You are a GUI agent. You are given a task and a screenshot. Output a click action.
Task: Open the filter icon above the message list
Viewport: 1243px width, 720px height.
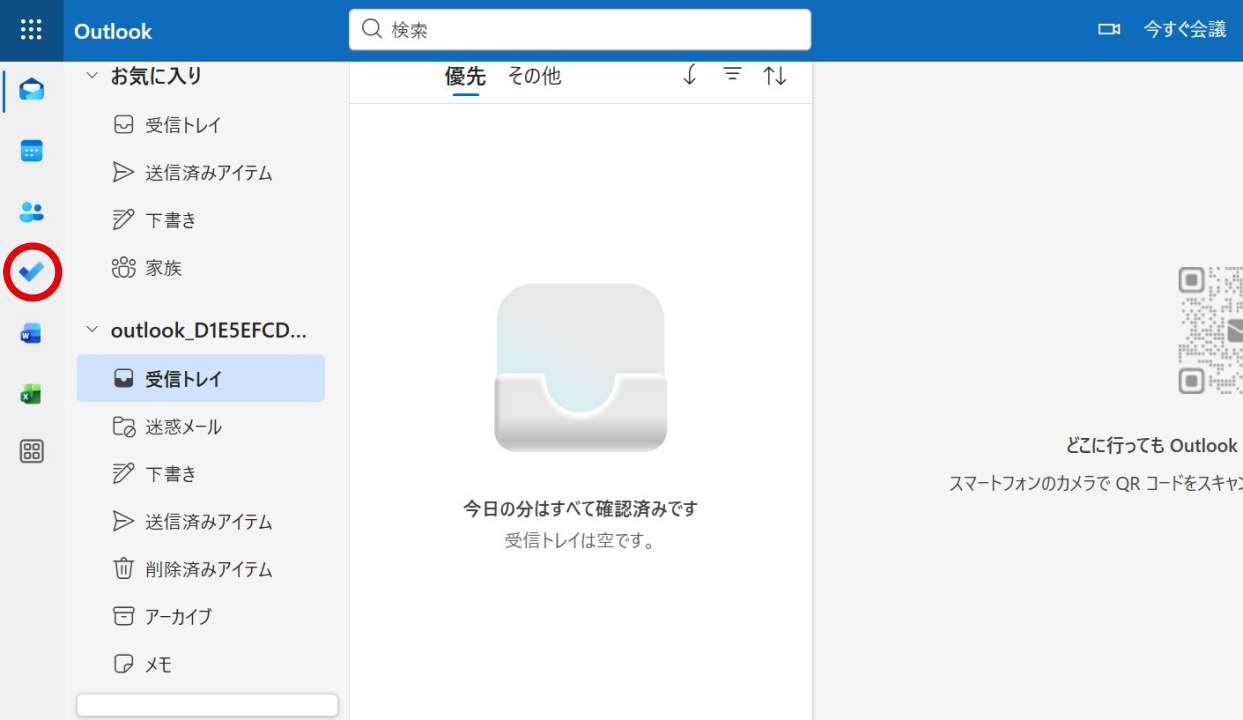(x=732, y=74)
